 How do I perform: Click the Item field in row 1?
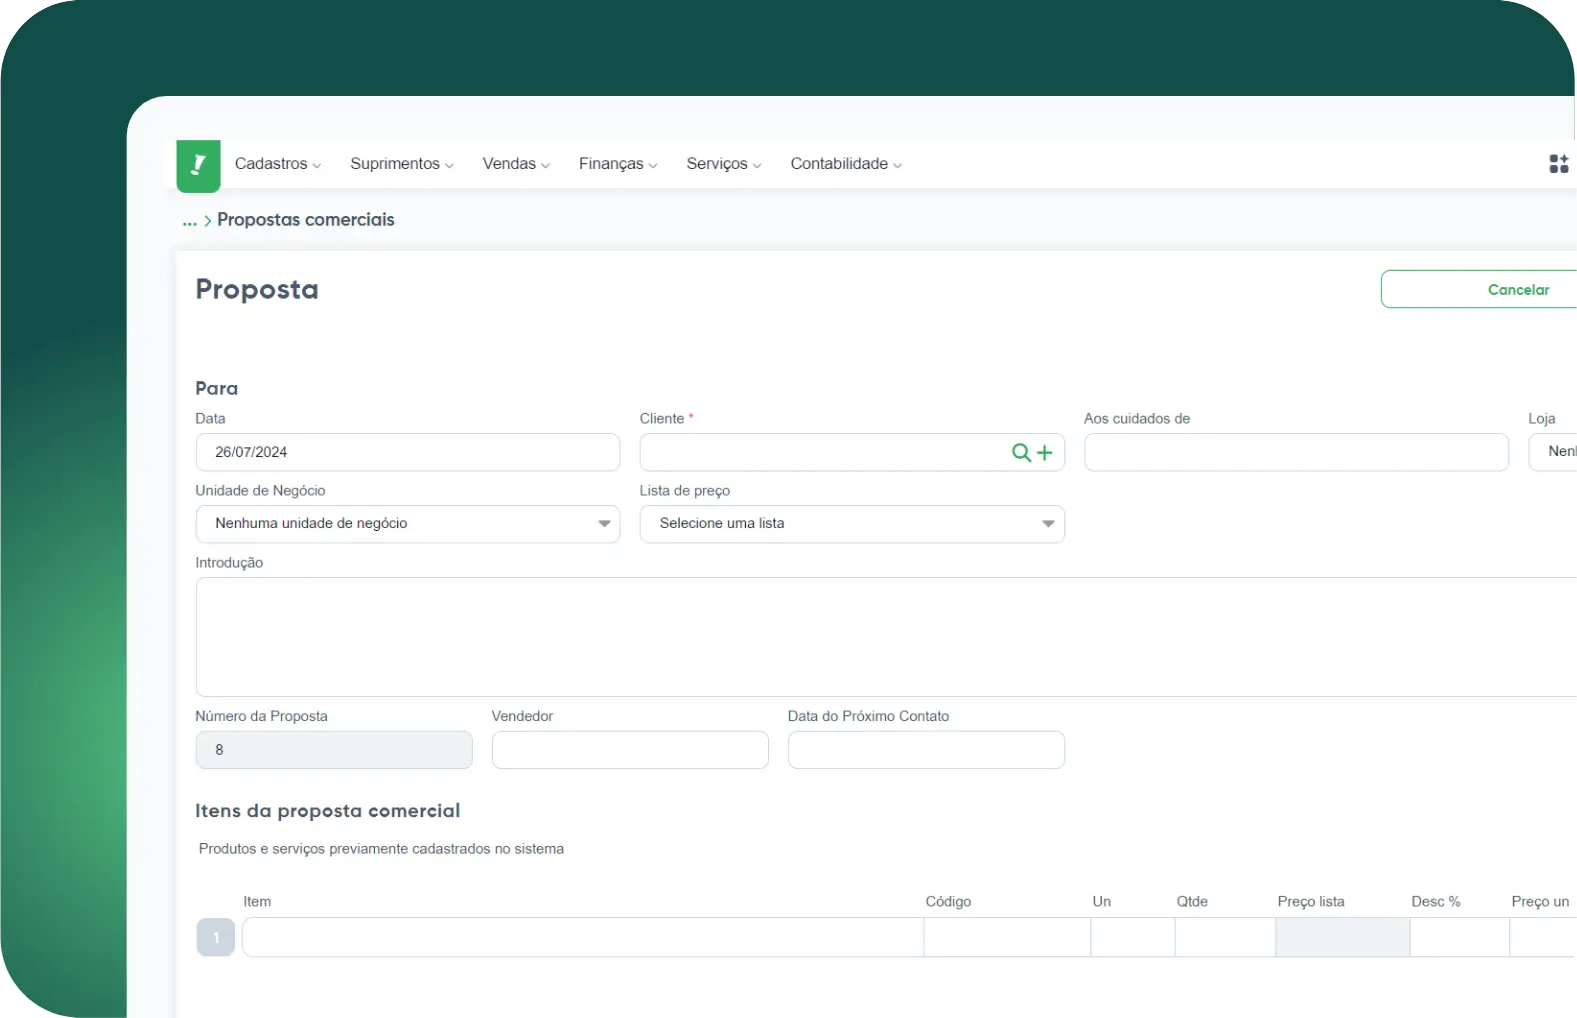583,938
